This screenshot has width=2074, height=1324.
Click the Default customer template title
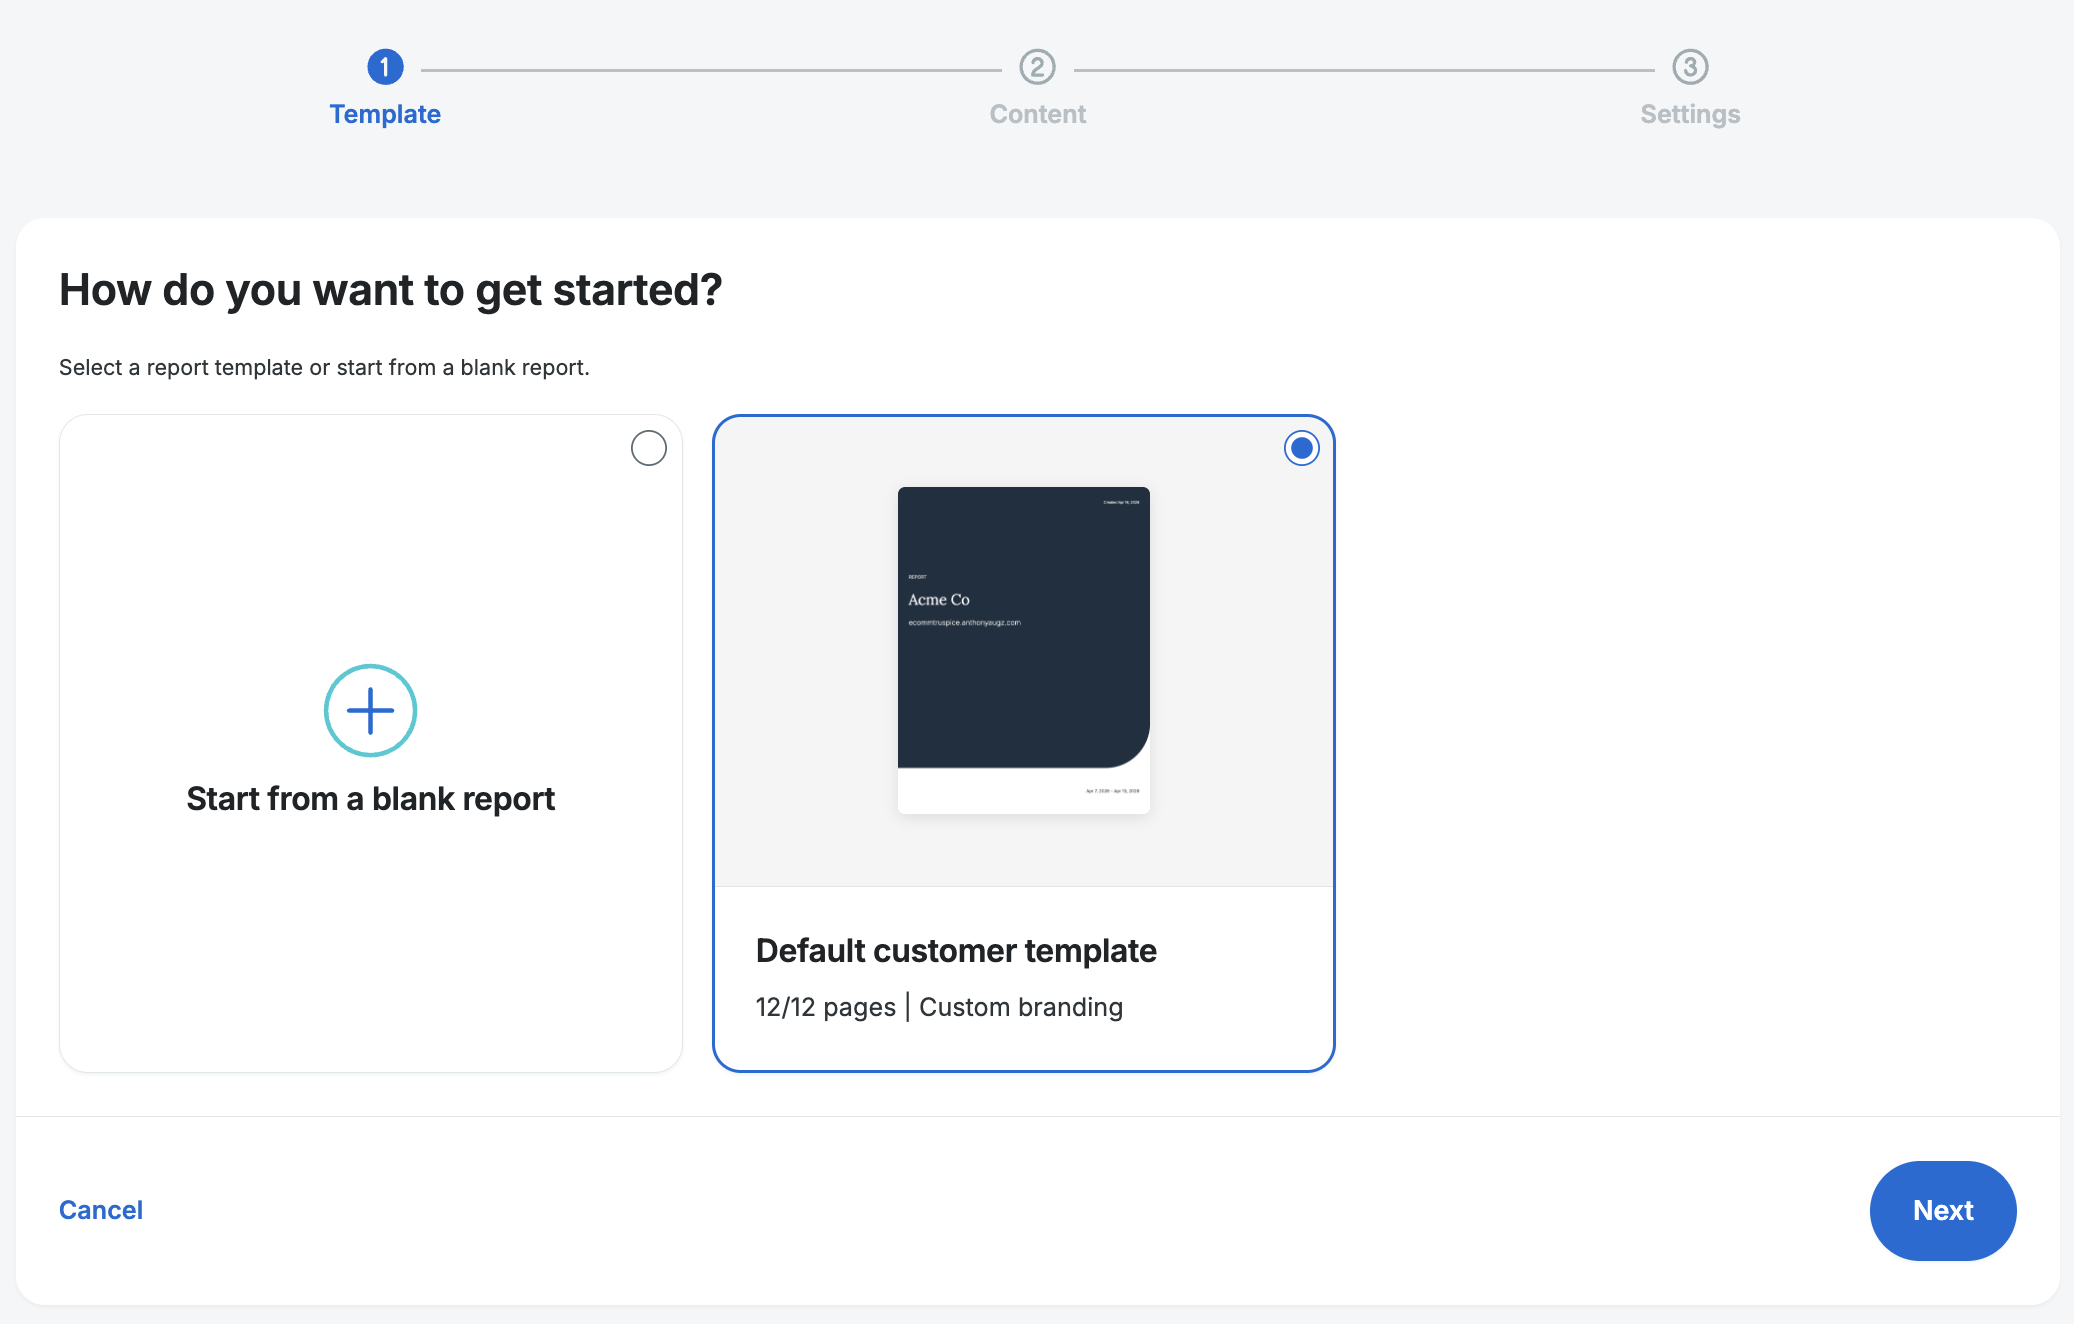click(x=956, y=950)
